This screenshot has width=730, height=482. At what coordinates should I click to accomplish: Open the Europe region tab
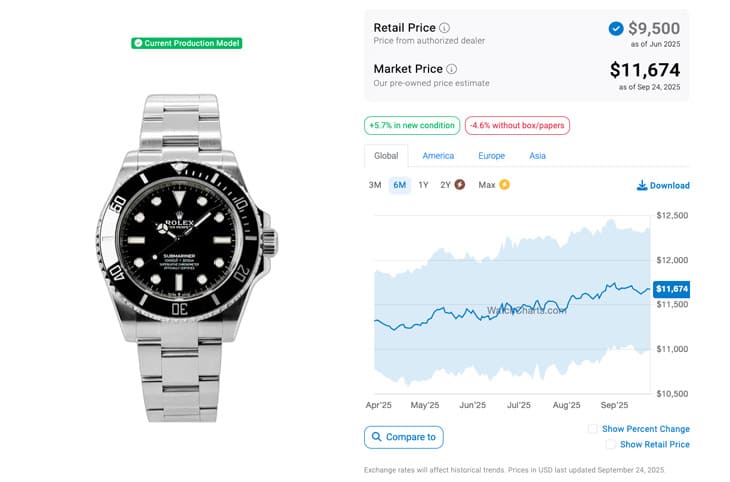tap(491, 156)
